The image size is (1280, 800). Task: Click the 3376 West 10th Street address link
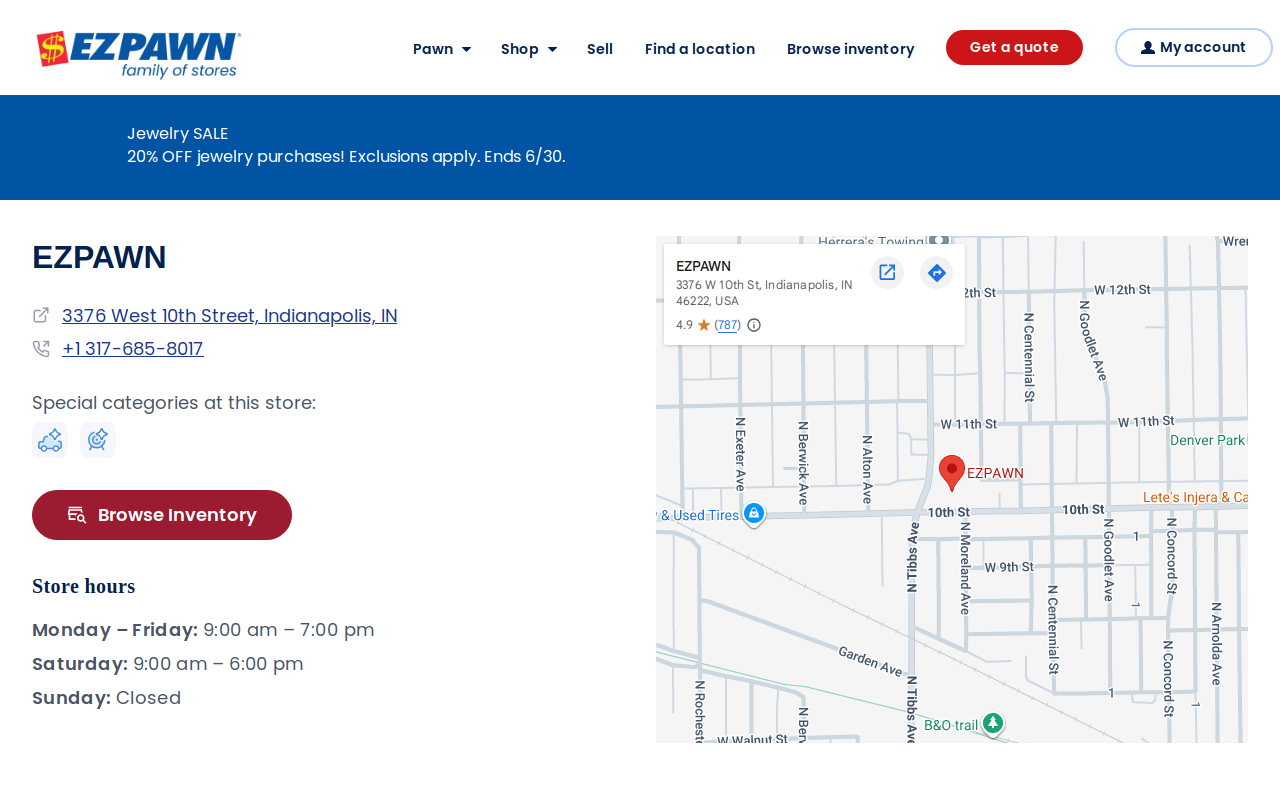pos(230,315)
